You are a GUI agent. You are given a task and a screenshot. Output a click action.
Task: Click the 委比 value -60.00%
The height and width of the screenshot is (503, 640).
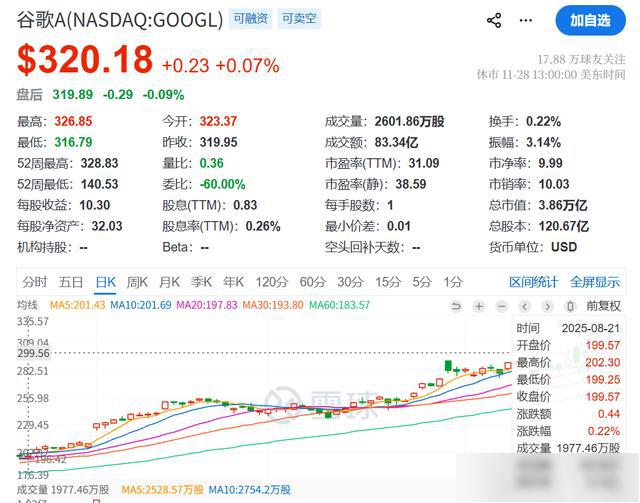pyautogui.click(x=223, y=184)
